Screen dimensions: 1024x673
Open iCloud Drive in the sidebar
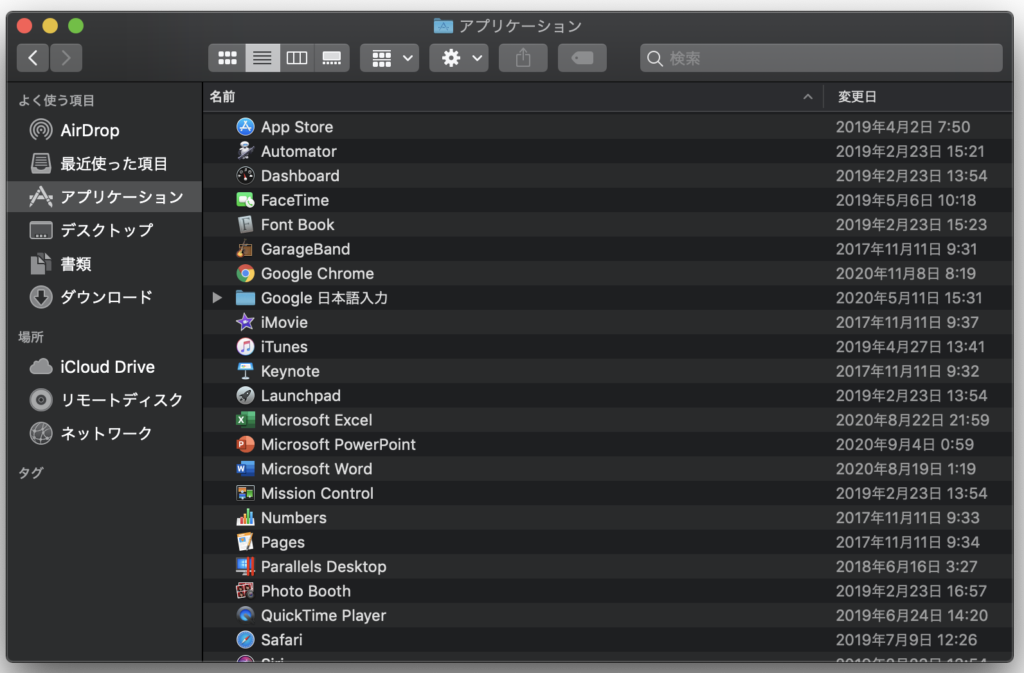(x=104, y=367)
